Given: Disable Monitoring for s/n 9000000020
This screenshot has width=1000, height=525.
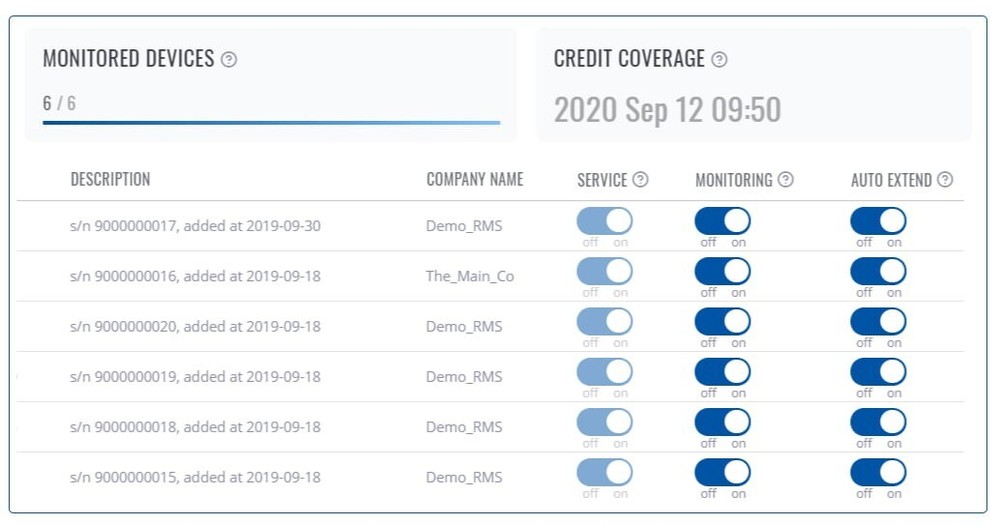Looking at the screenshot, I should pos(723,322).
